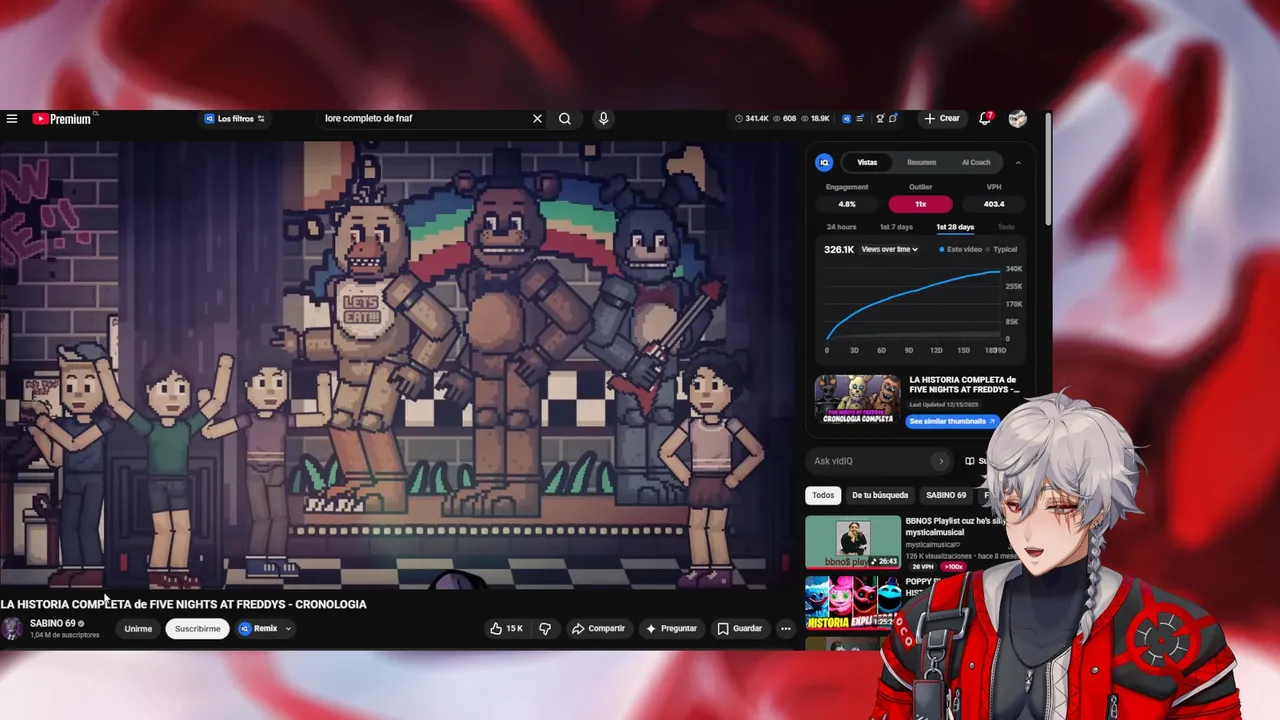1280x720 pixels.
Task: Start voice search with the microphone icon
Action: coord(603,118)
